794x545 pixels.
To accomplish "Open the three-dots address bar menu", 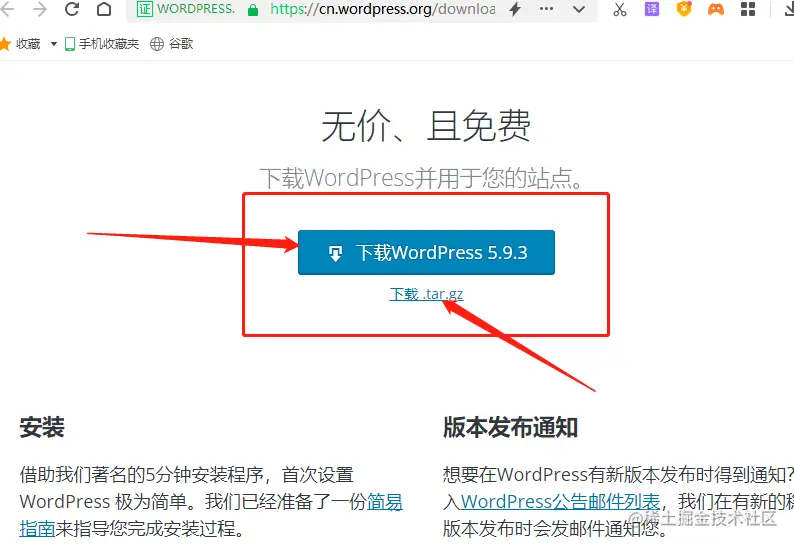I will click(x=546, y=9).
